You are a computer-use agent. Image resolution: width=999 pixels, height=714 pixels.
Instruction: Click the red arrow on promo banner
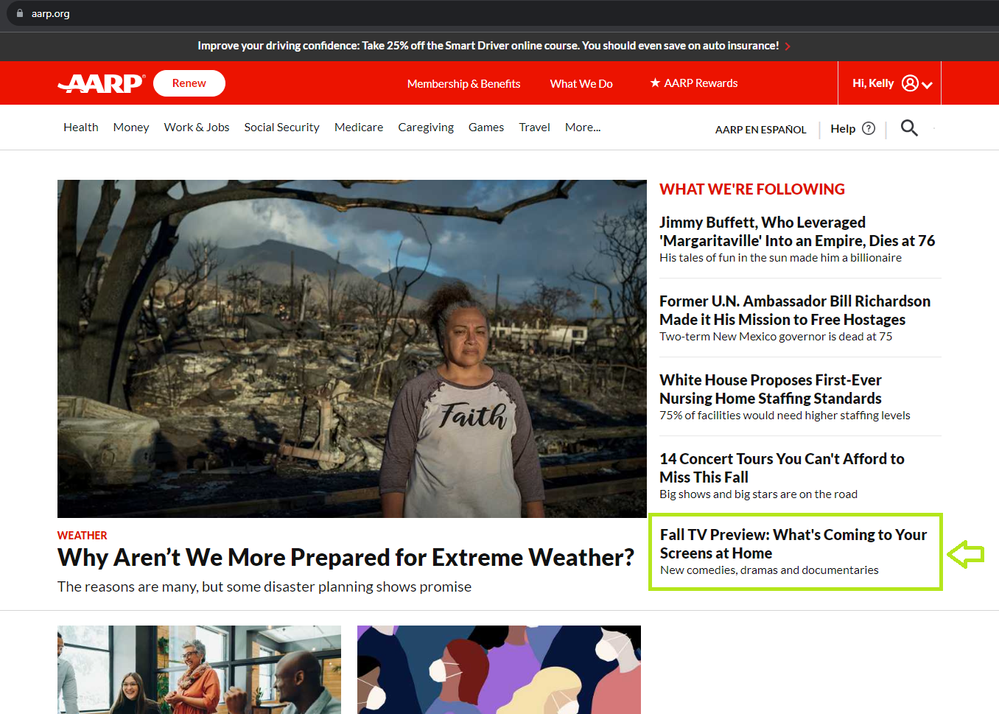pyautogui.click(x=787, y=46)
